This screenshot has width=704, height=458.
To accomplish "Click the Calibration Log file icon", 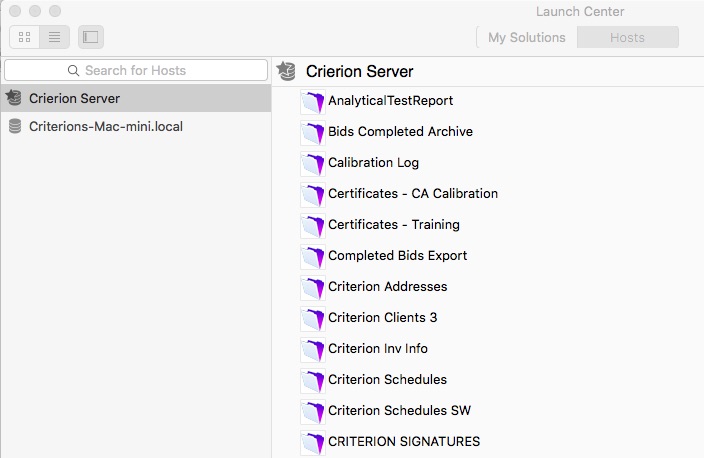I will tap(313, 163).
